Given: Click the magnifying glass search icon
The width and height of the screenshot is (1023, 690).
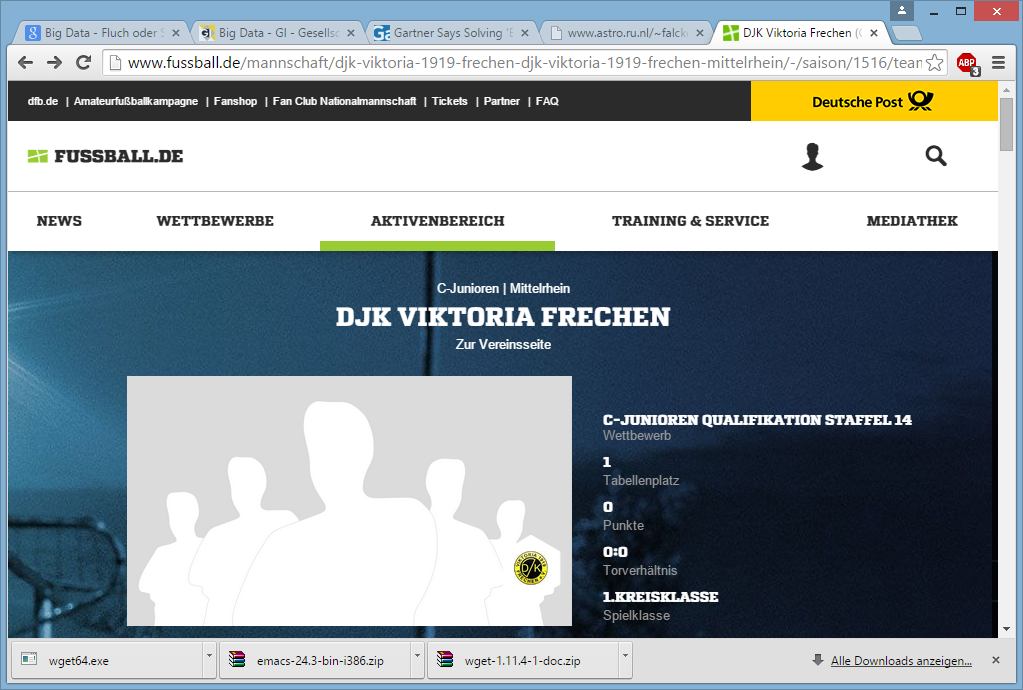Looking at the screenshot, I should [x=936, y=156].
